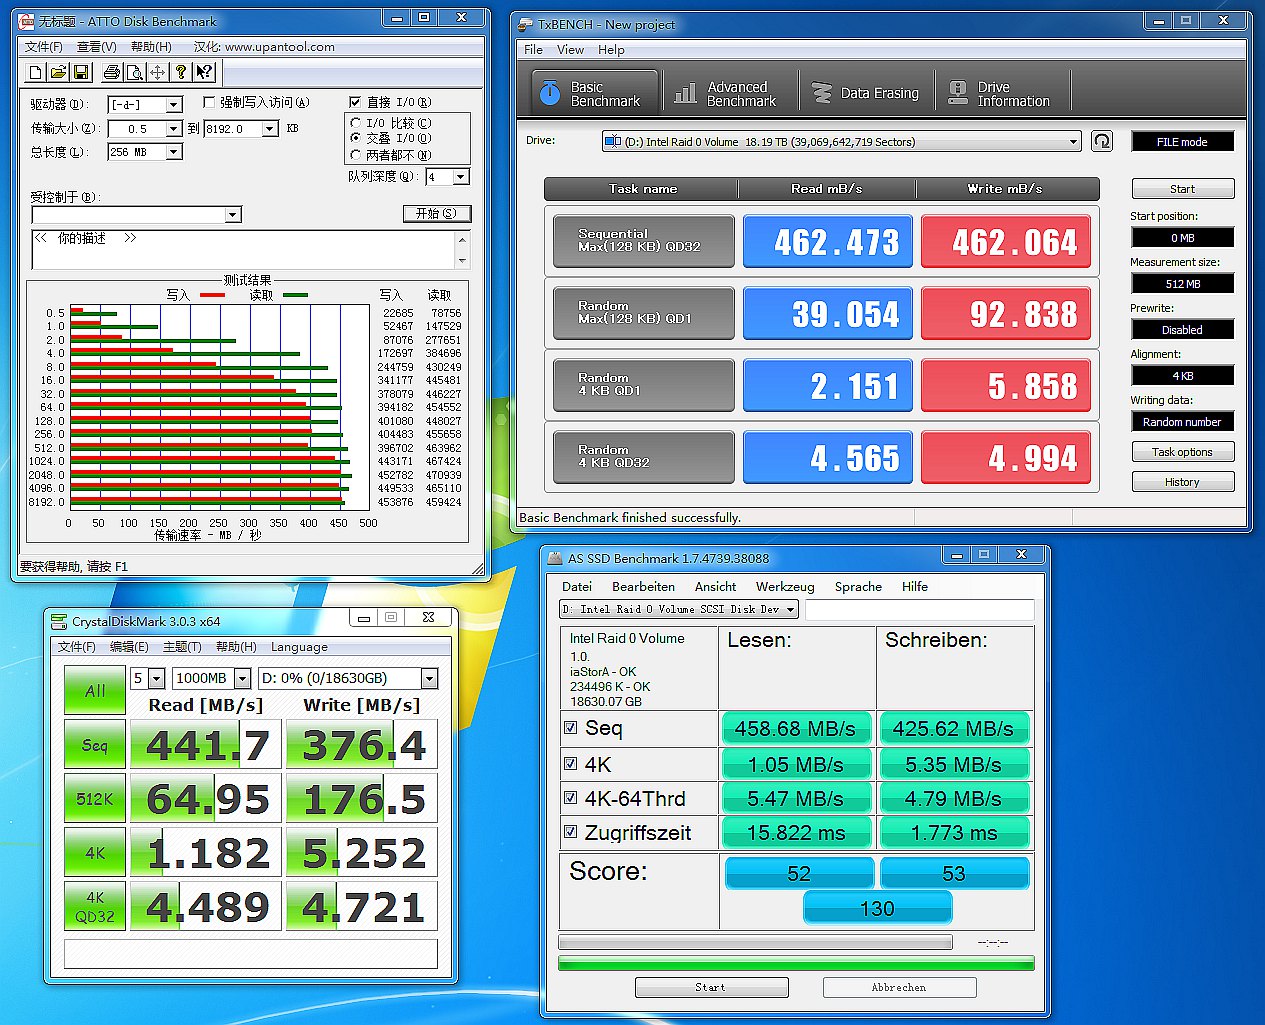This screenshot has width=1265, height=1025.
Task: Open the CrystalDiskMark 1000MB size dropdown
Action: (x=242, y=679)
